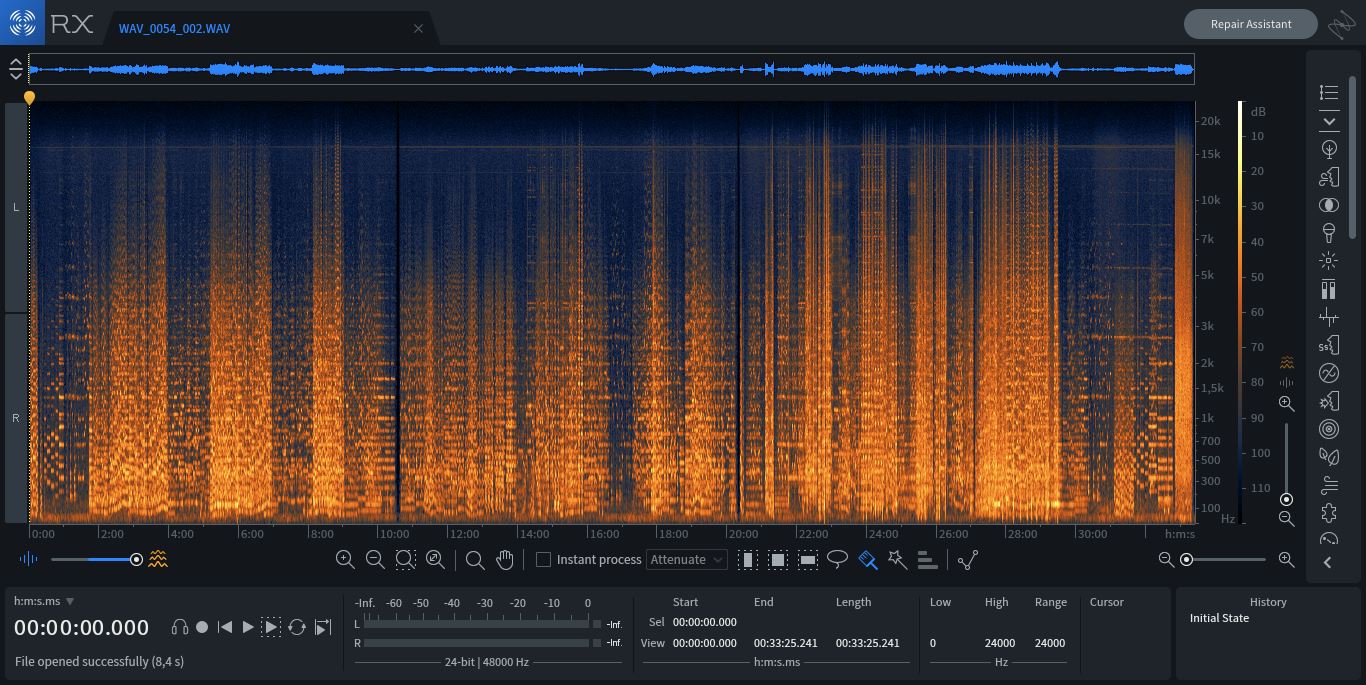Click the Find Similar Event icon
The image size is (1366, 685).
click(927, 560)
